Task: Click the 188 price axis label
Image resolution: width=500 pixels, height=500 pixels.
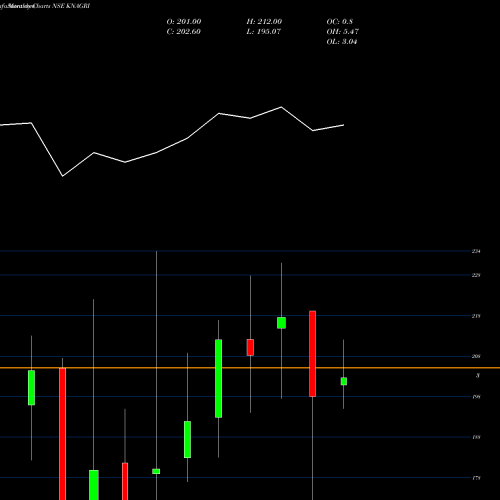Action: [x=476, y=437]
